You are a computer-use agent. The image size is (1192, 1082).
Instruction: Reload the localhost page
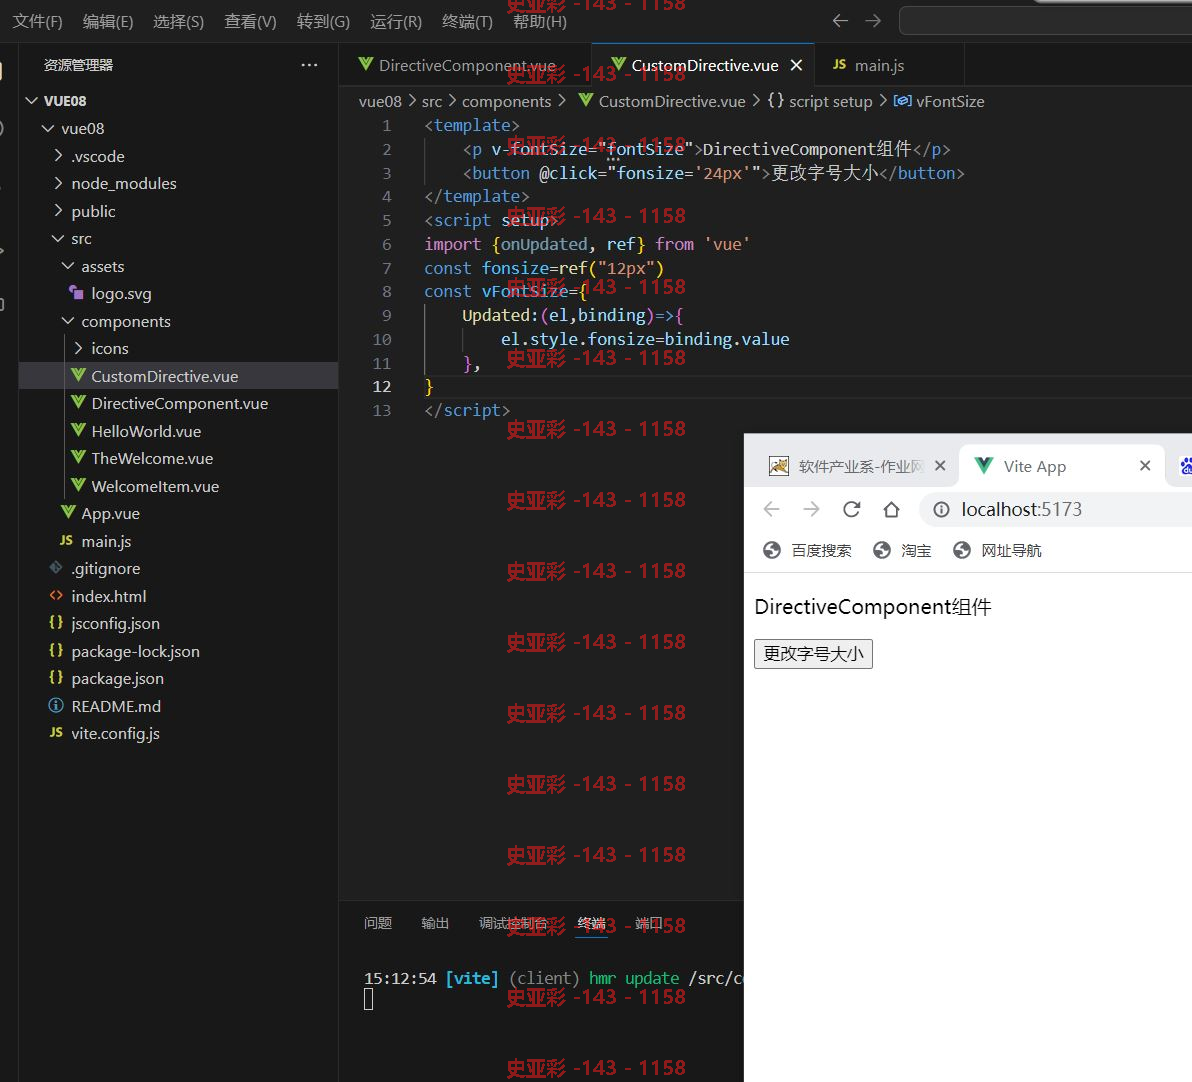pyautogui.click(x=851, y=509)
